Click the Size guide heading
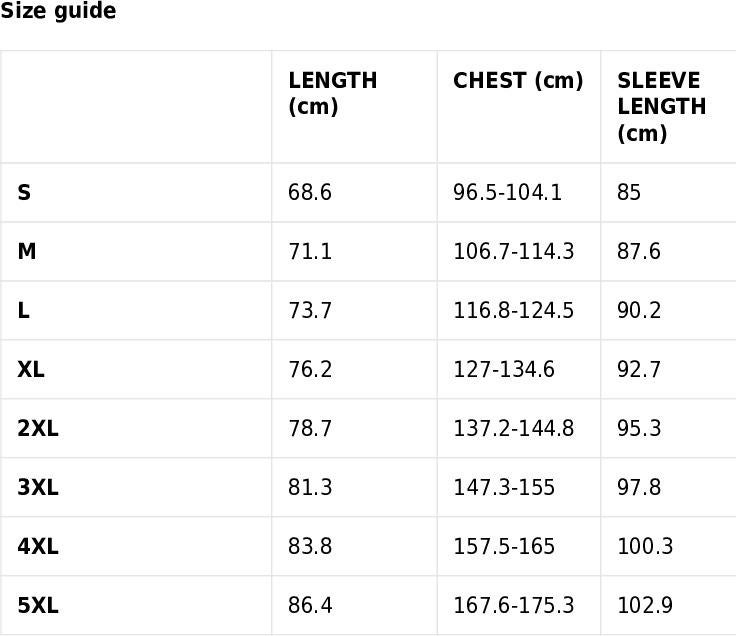 pos(58,11)
